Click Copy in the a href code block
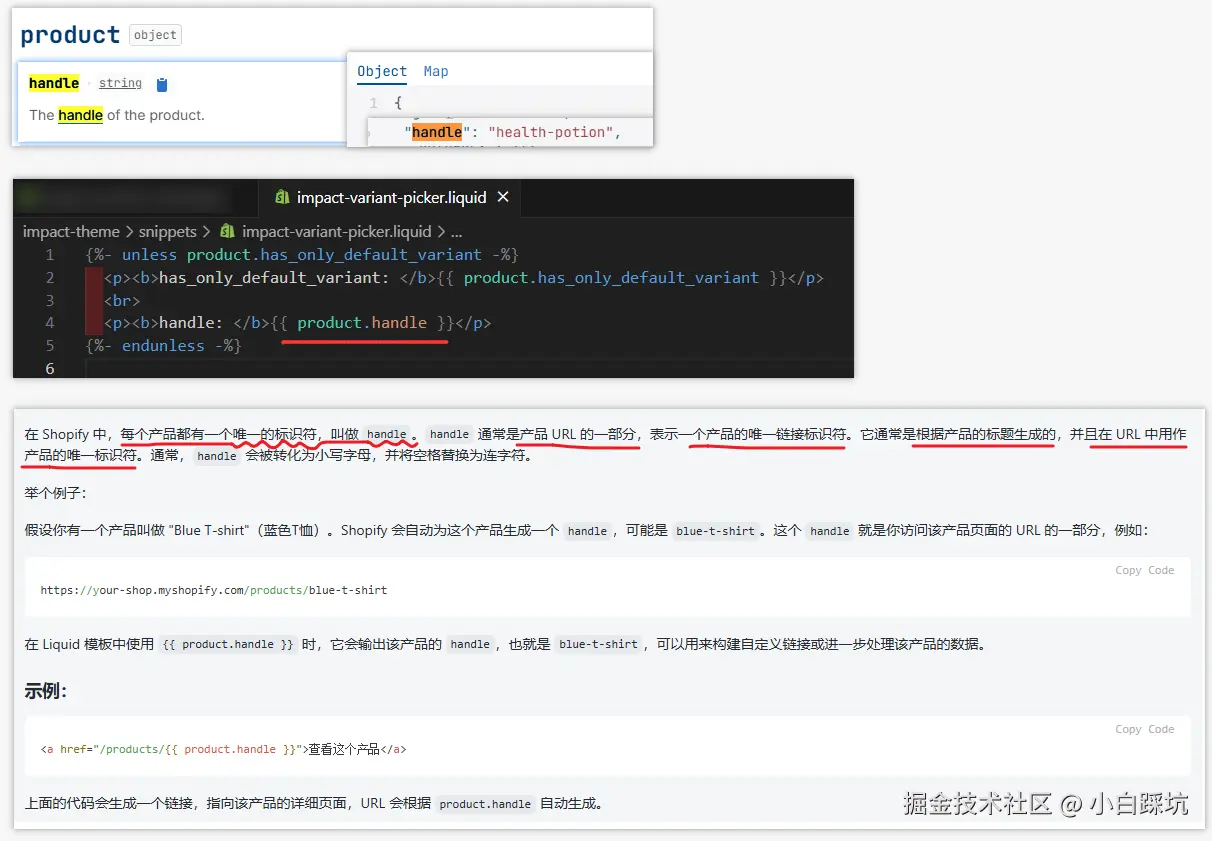Image resolution: width=1212 pixels, height=841 pixels. click(1128, 729)
